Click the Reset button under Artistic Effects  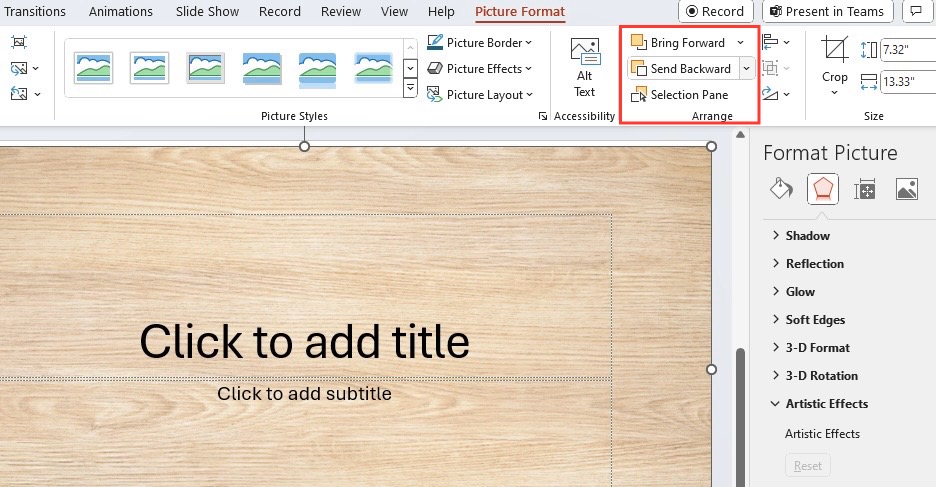(x=808, y=466)
